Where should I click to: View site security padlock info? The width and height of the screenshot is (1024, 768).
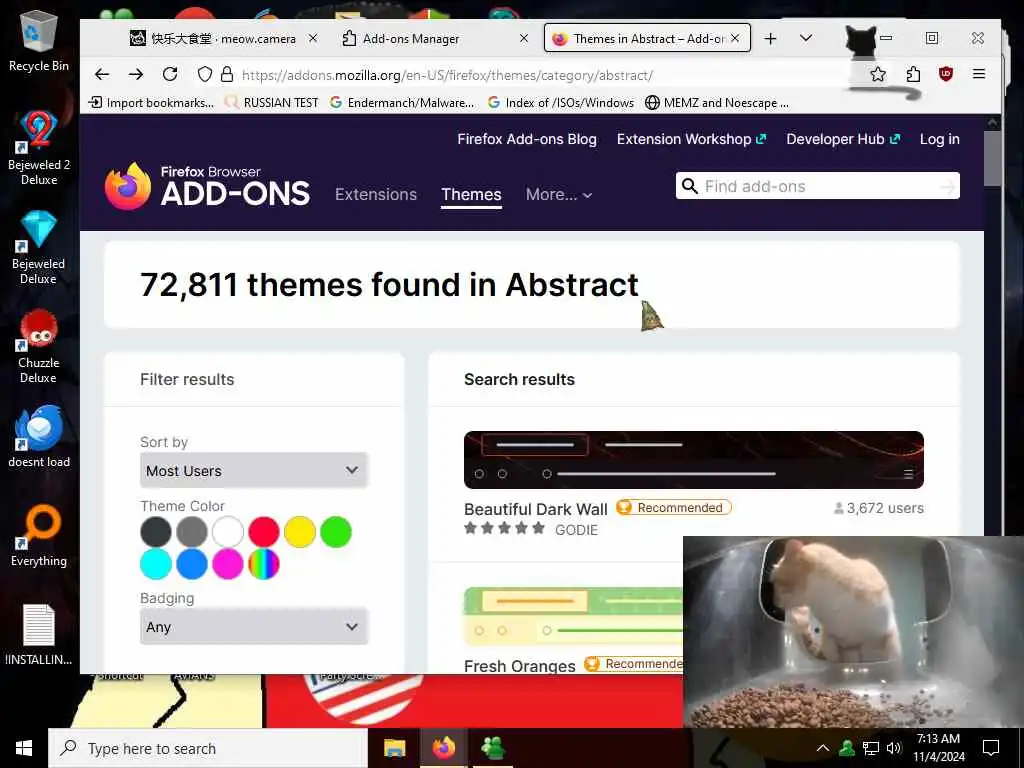227,74
